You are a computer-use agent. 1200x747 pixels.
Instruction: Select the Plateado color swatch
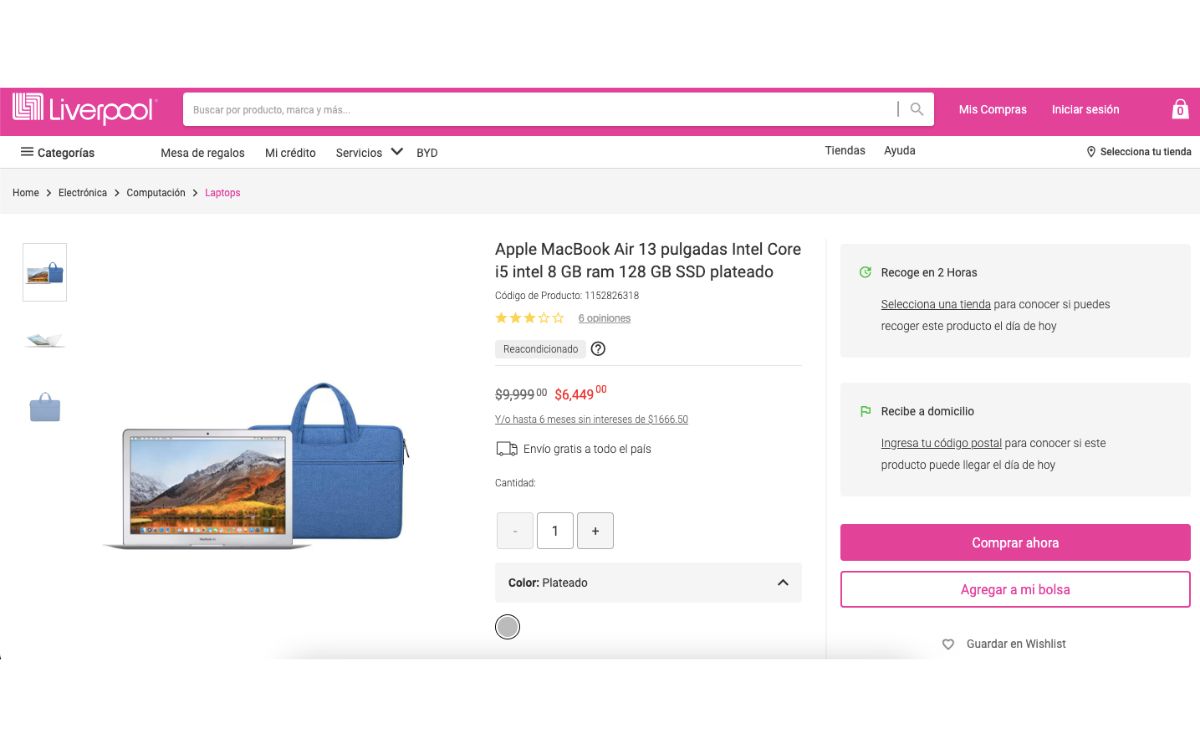point(508,627)
